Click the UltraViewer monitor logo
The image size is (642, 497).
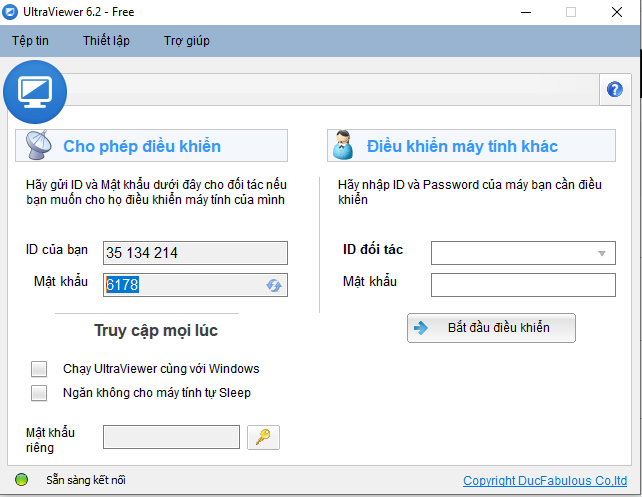pos(35,92)
